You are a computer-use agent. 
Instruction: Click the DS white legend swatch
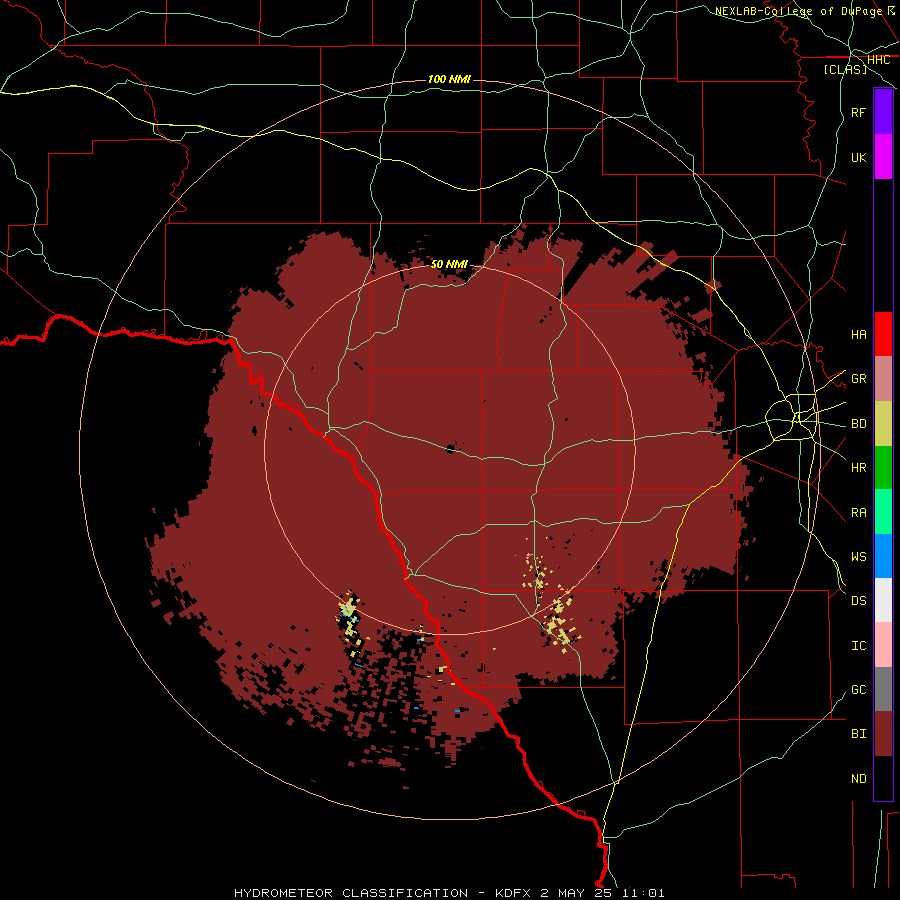883,600
